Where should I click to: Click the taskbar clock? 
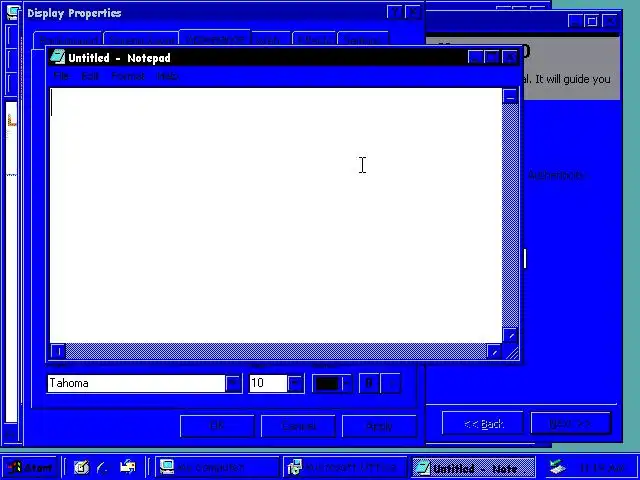(601, 468)
